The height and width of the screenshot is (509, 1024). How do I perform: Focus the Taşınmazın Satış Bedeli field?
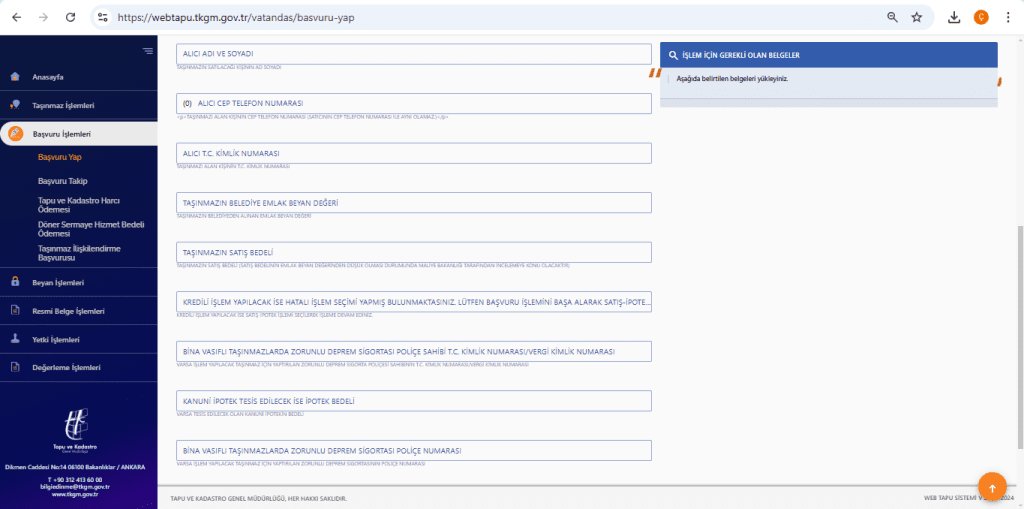414,252
